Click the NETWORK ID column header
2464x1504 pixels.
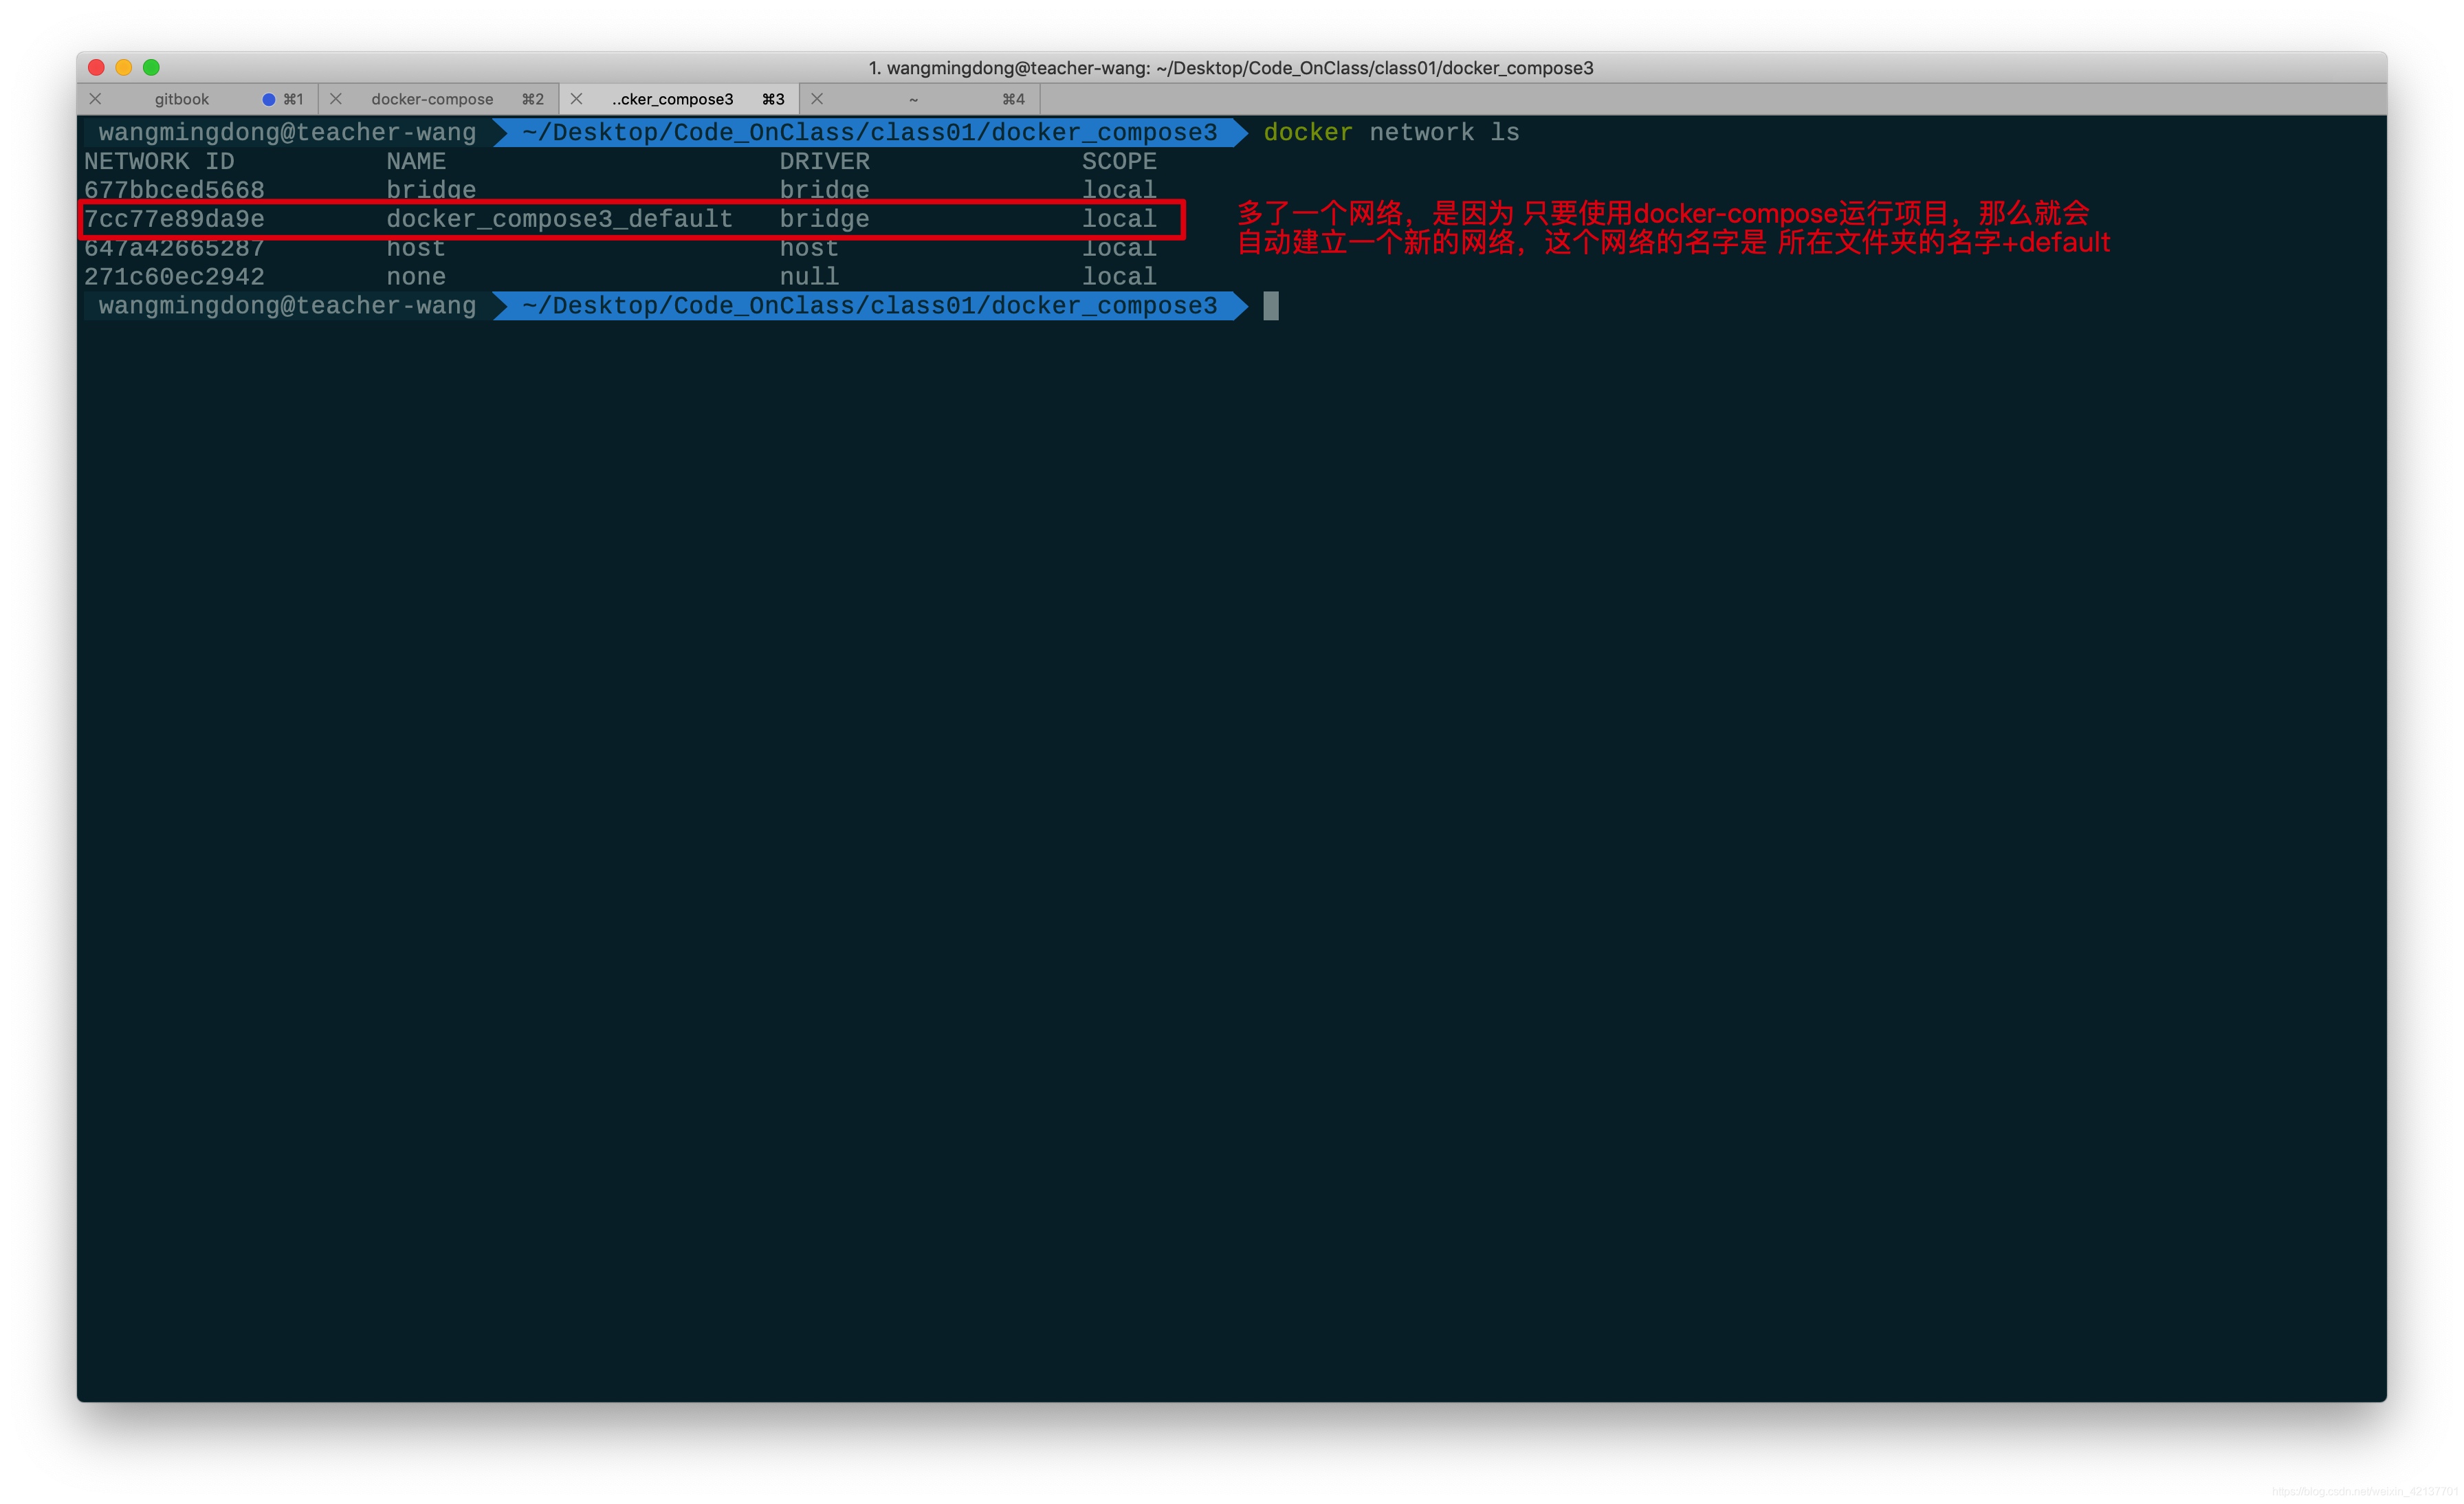(x=159, y=161)
